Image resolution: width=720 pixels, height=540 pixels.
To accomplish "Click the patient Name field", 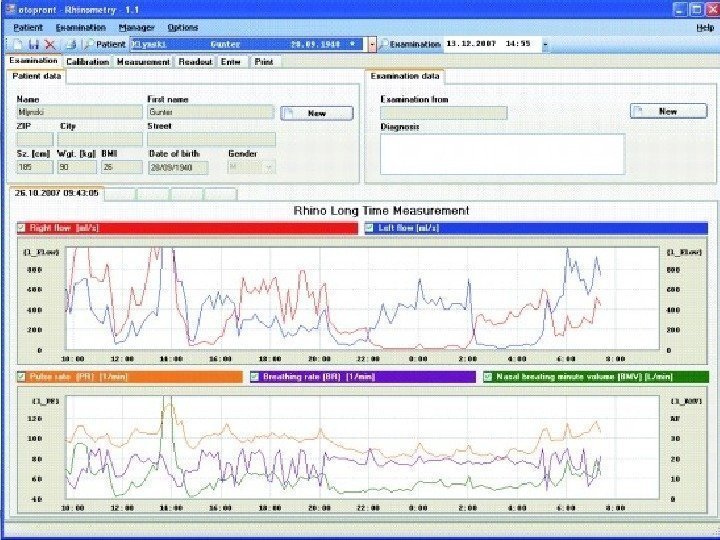I will coord(79,112).
